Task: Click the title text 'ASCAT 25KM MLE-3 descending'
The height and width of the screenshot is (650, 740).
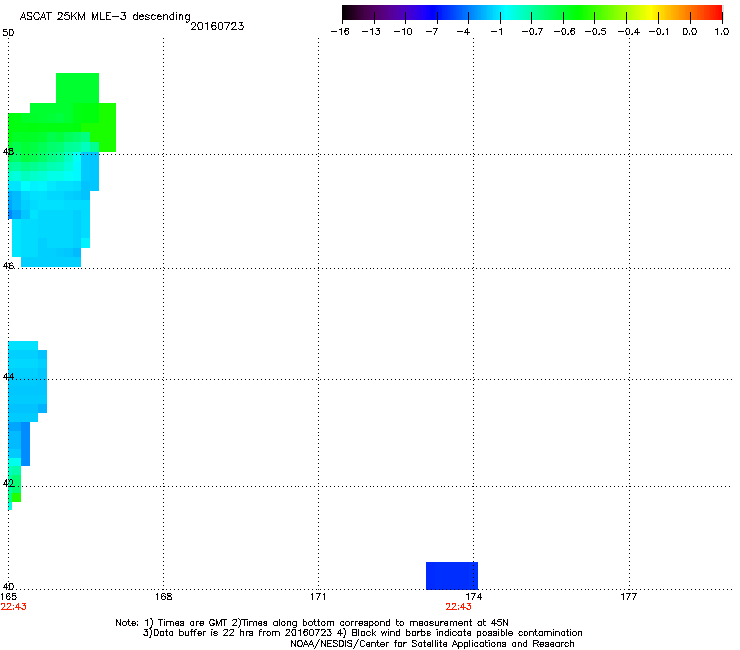Action: pyautogui.click(x=105, y=17)
